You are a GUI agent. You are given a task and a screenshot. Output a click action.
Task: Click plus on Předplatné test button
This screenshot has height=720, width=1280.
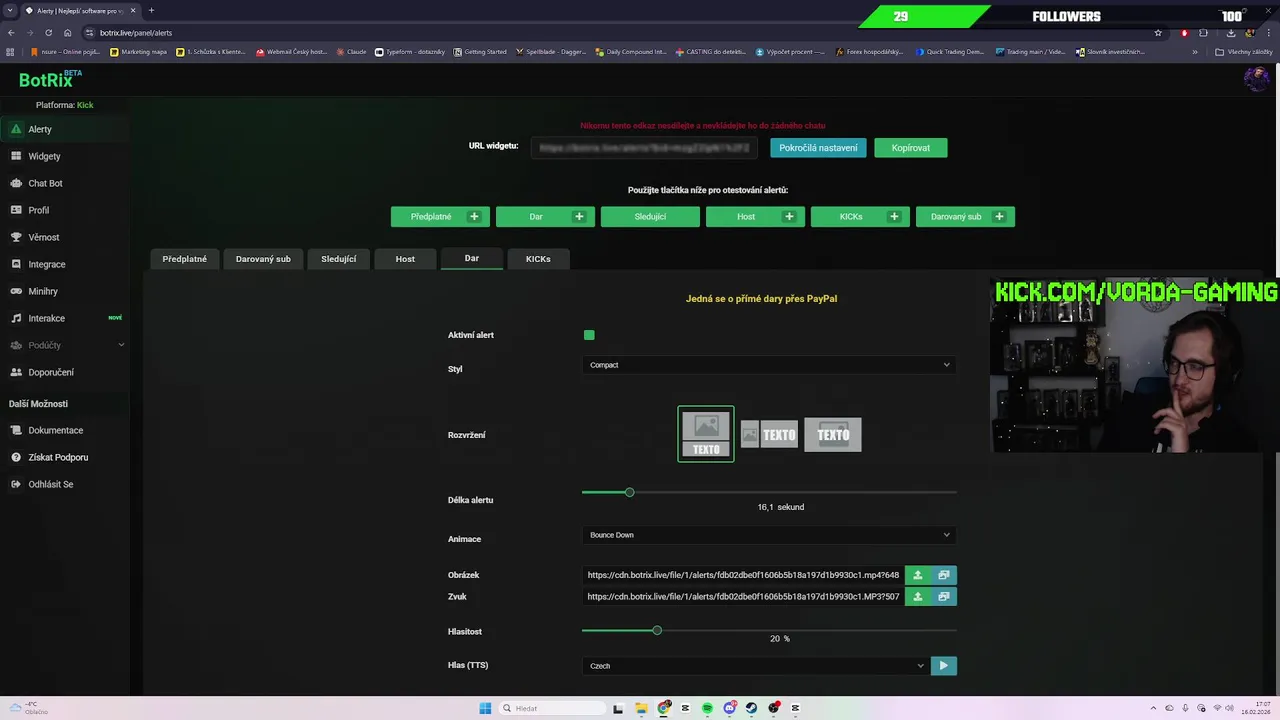(x=474, y=216)
